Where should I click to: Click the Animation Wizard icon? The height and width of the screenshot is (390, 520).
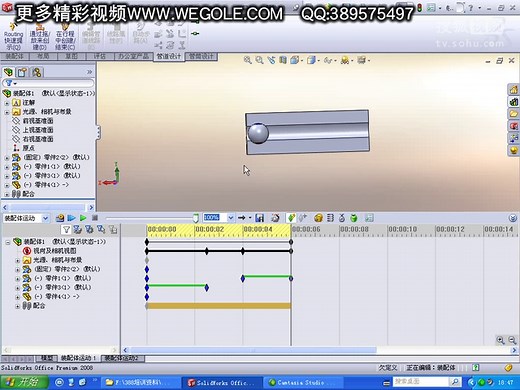[275, 218]
